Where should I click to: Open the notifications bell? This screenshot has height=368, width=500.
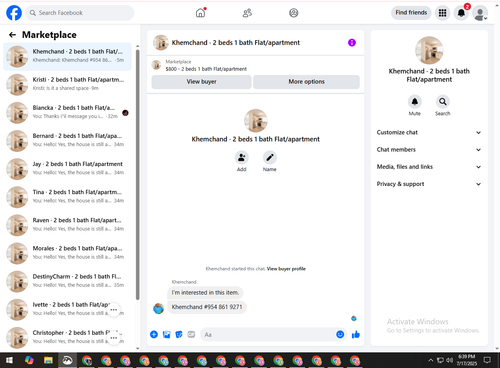(461, 13)
